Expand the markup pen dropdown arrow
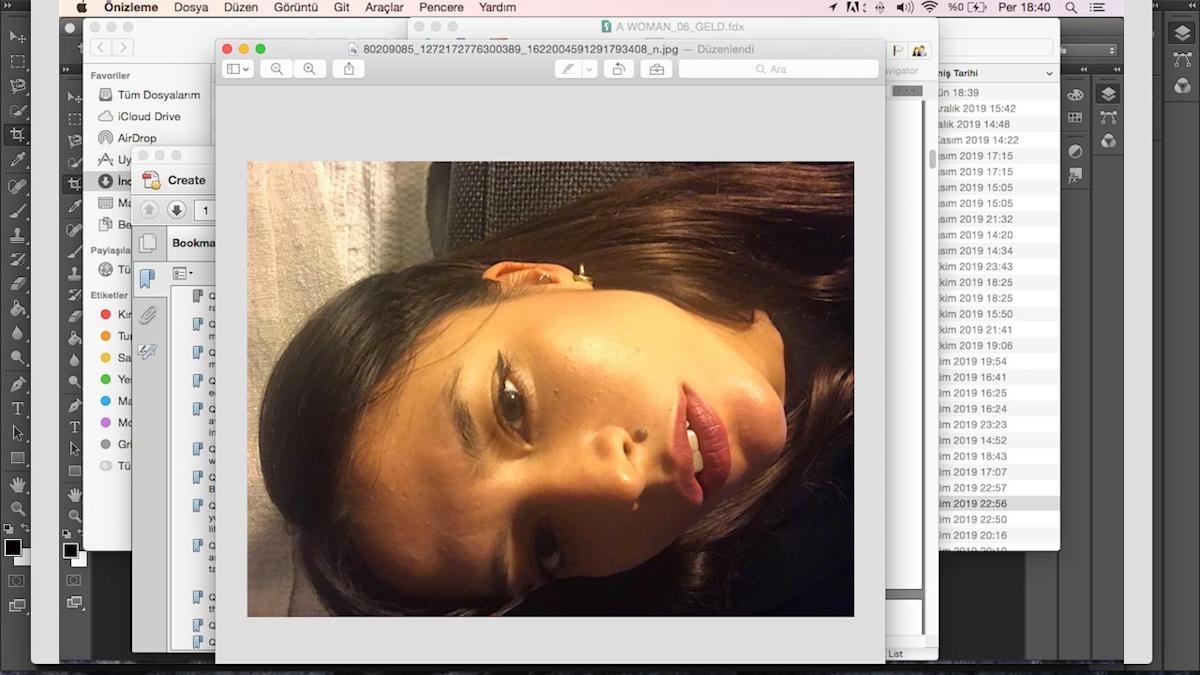1200x675 pixels. pyautogui.click(x=589, y=69)
